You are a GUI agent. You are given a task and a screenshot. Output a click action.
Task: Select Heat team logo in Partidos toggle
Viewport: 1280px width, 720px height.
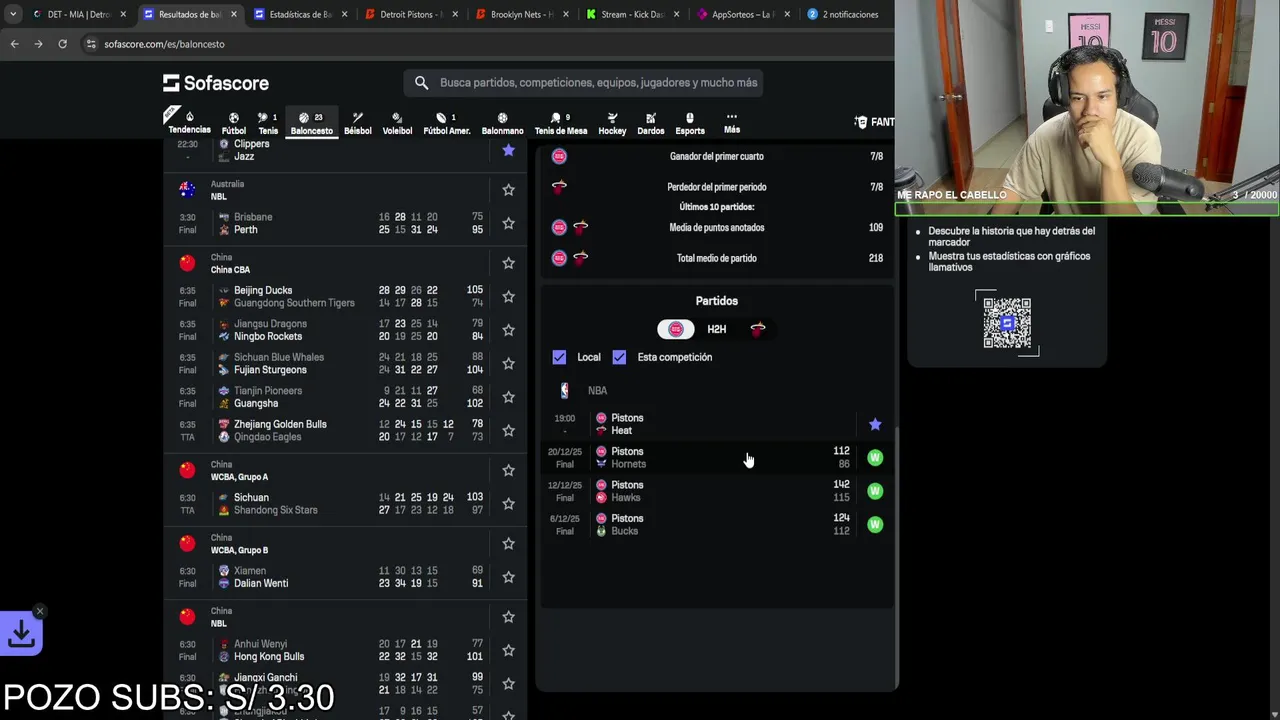coord(758,329)
